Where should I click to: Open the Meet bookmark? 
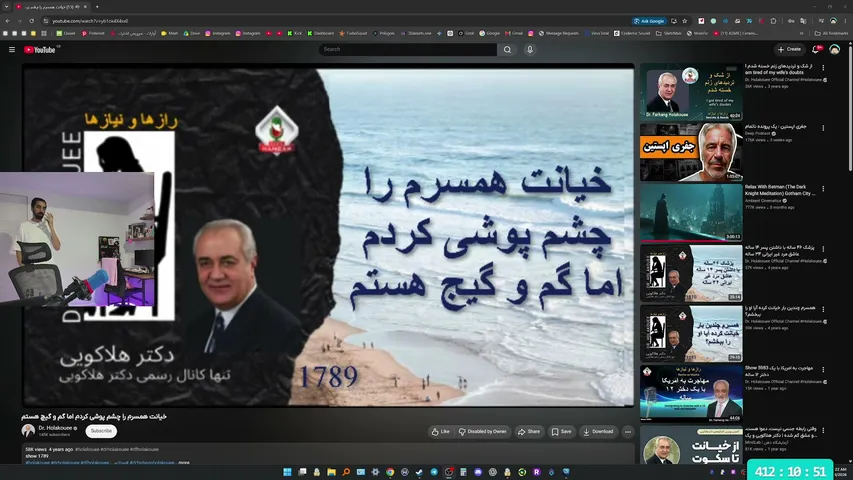[170, 33]
